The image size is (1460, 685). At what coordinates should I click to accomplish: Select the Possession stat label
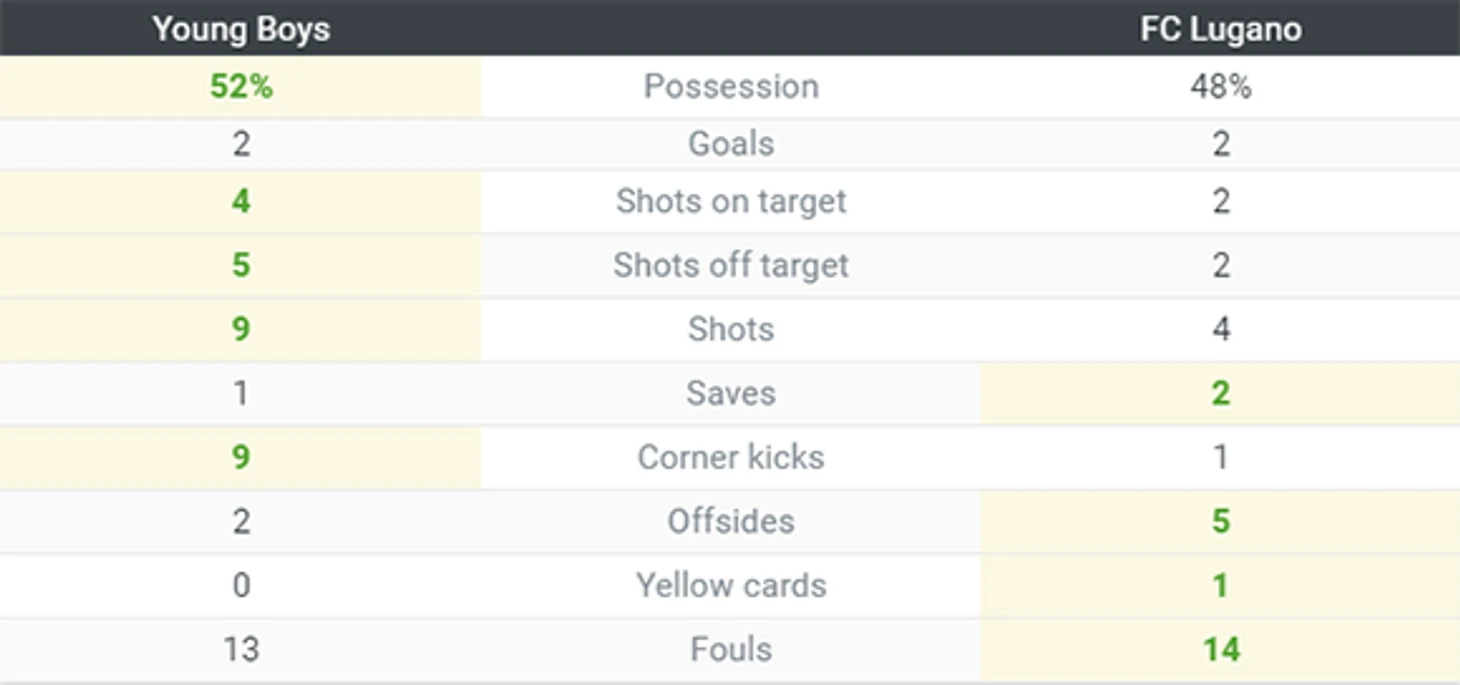click(x=731, y=87)
